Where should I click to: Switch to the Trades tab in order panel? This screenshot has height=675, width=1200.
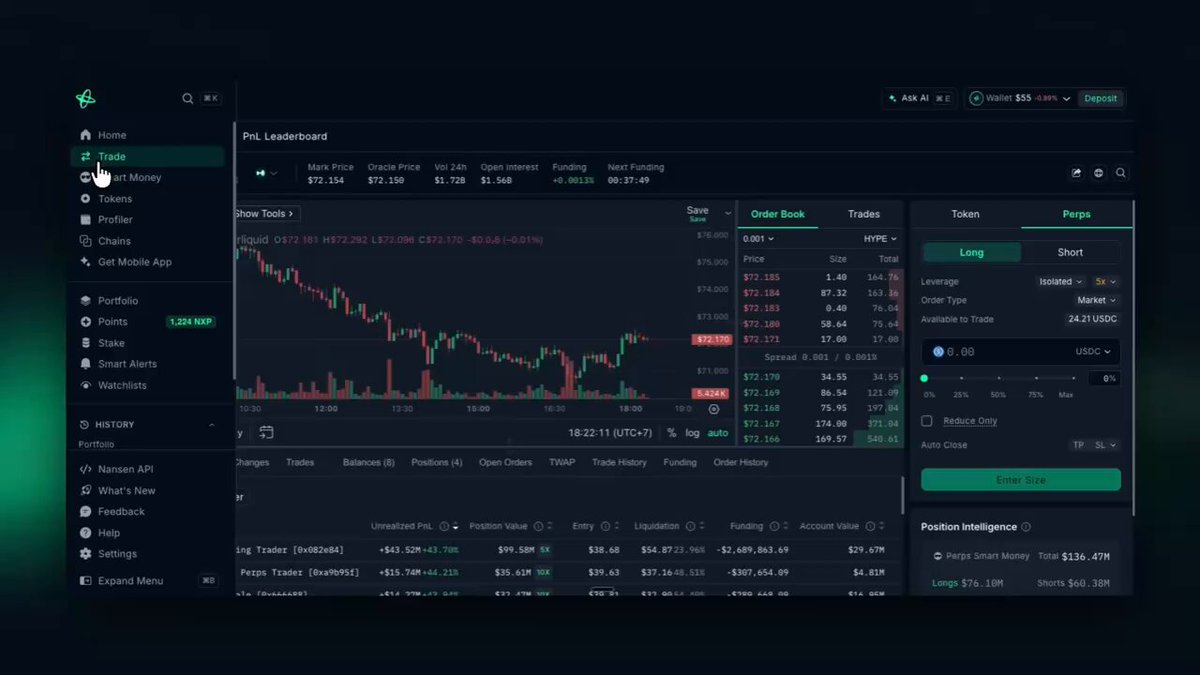(864, 214)
